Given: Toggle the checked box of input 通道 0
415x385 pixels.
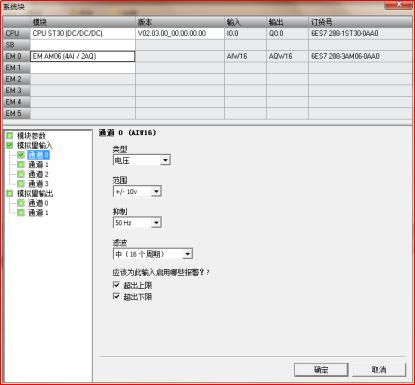Looking at the screenshot, I should (x=21, y=155).
